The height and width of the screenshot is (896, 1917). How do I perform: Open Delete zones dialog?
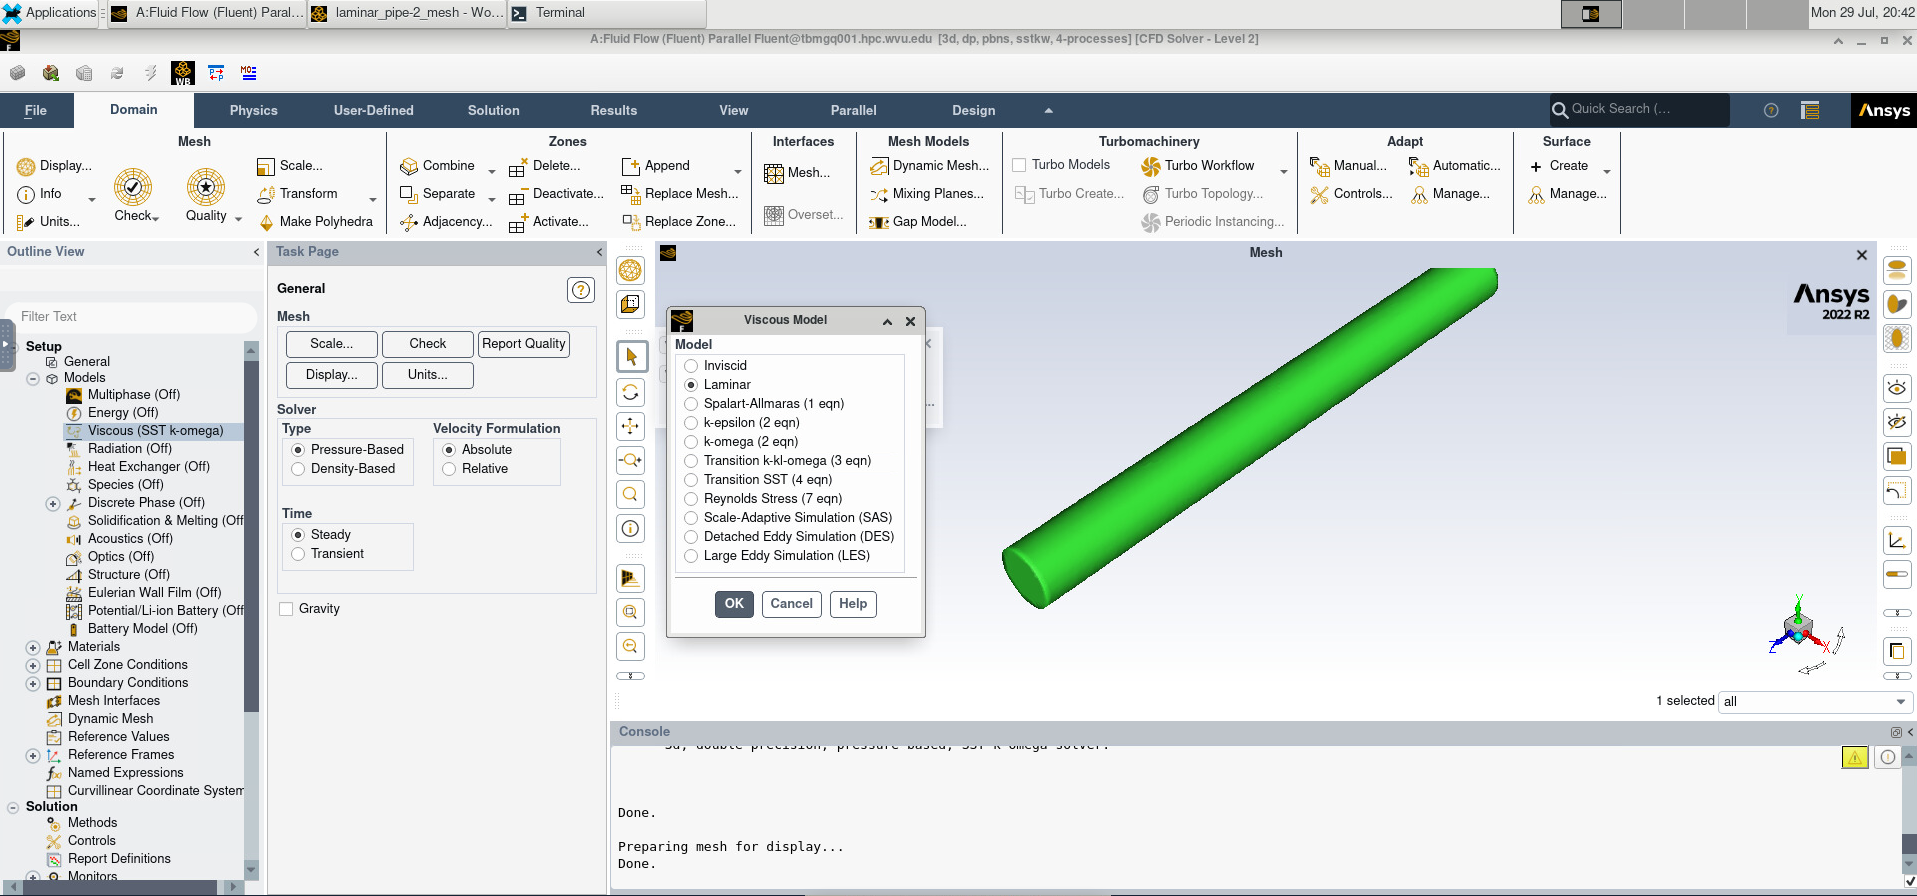[545, 166]
